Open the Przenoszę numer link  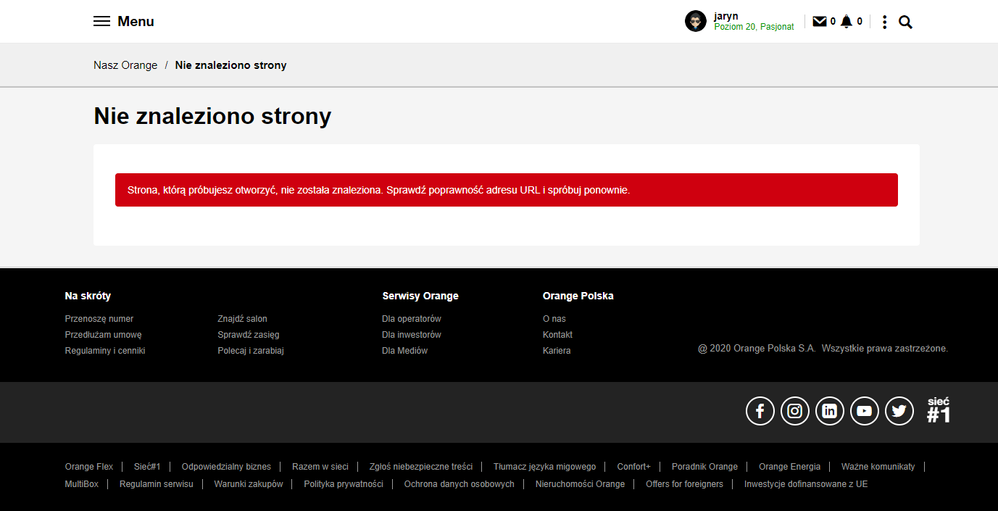(x=99, y=319)
